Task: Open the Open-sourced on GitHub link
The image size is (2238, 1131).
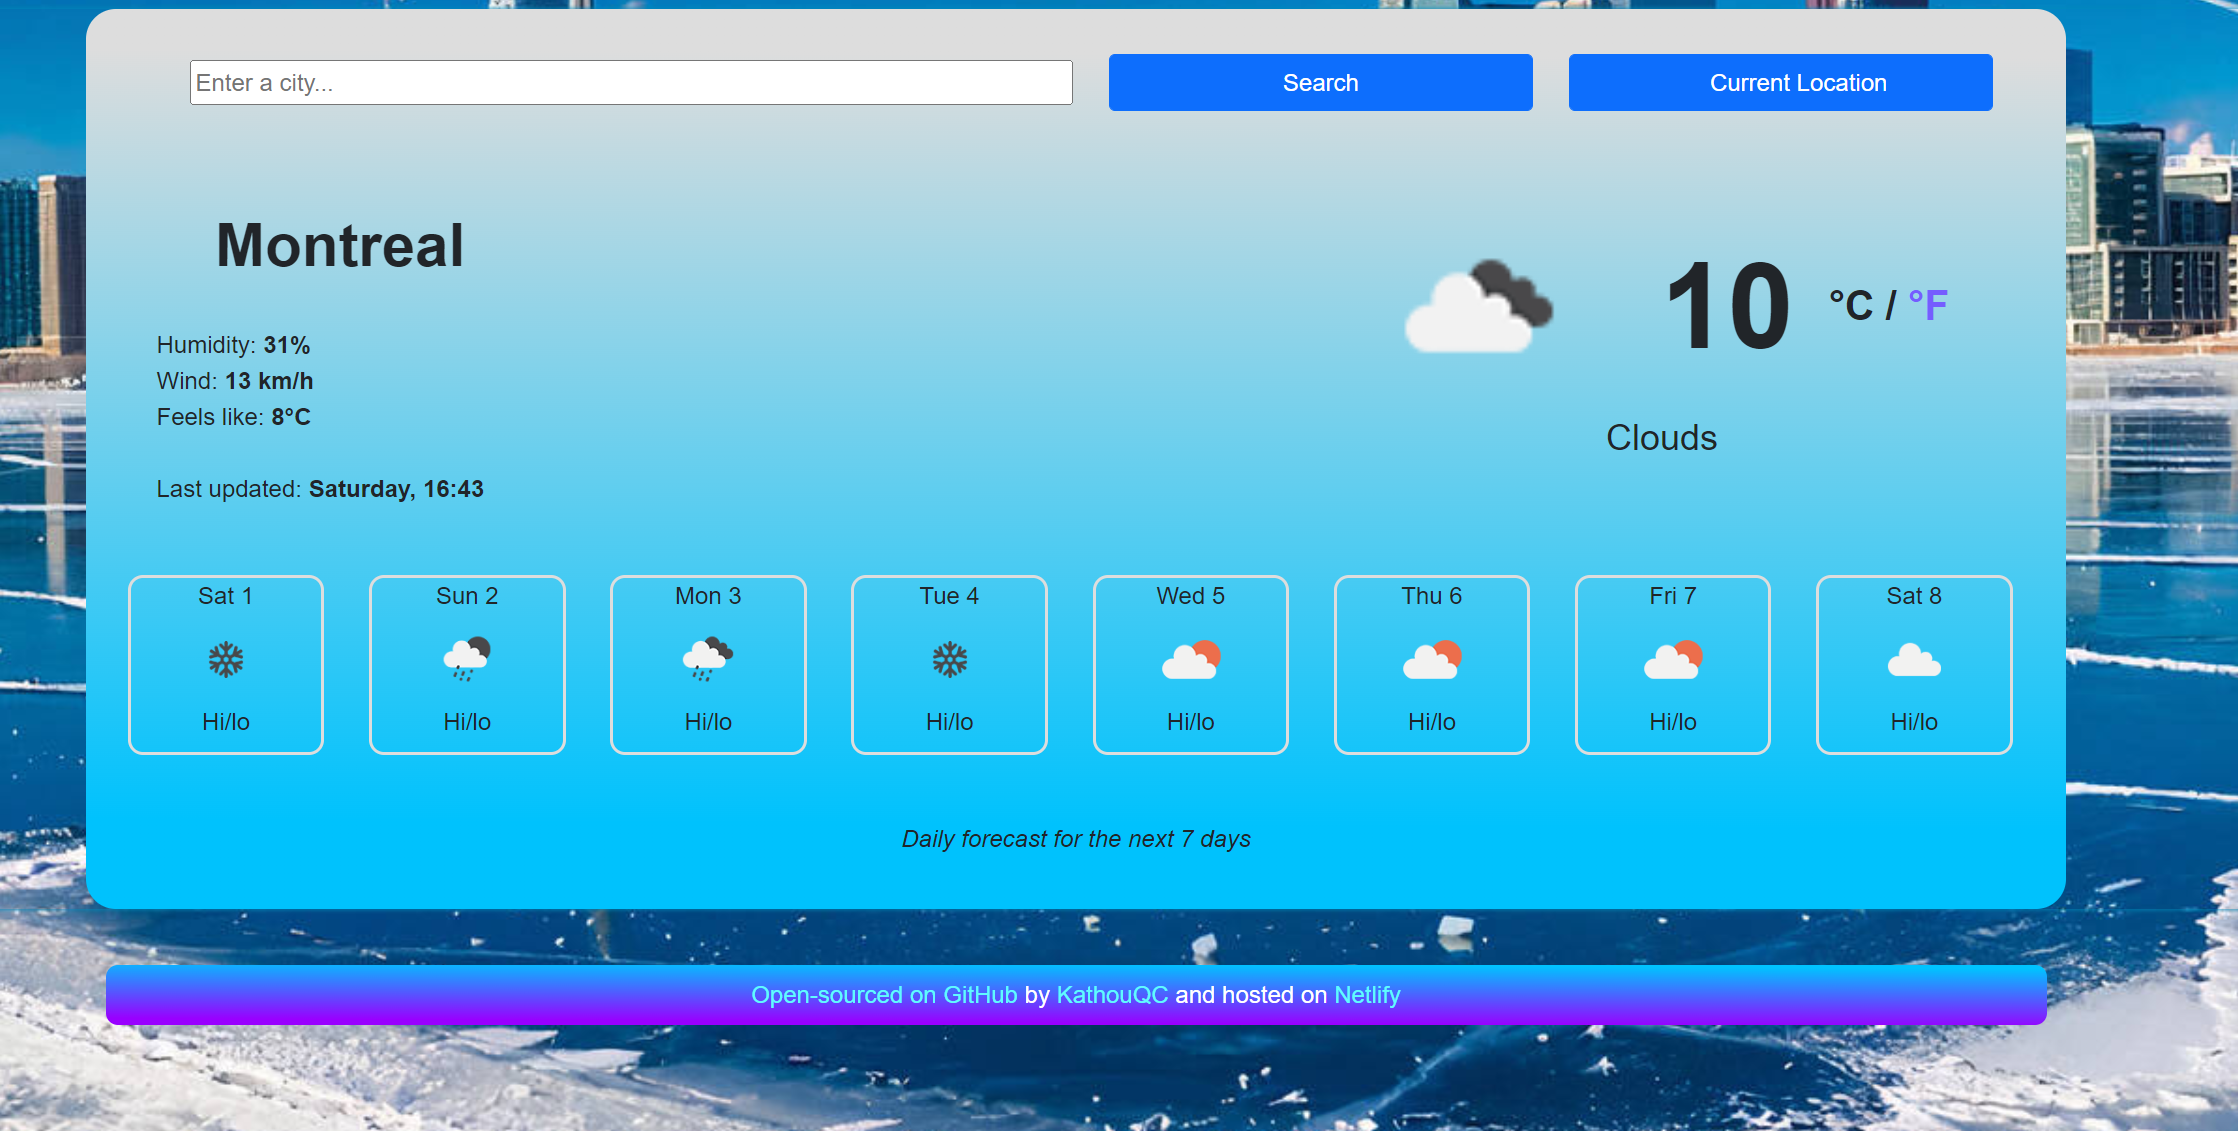Action: coord(883,995)
